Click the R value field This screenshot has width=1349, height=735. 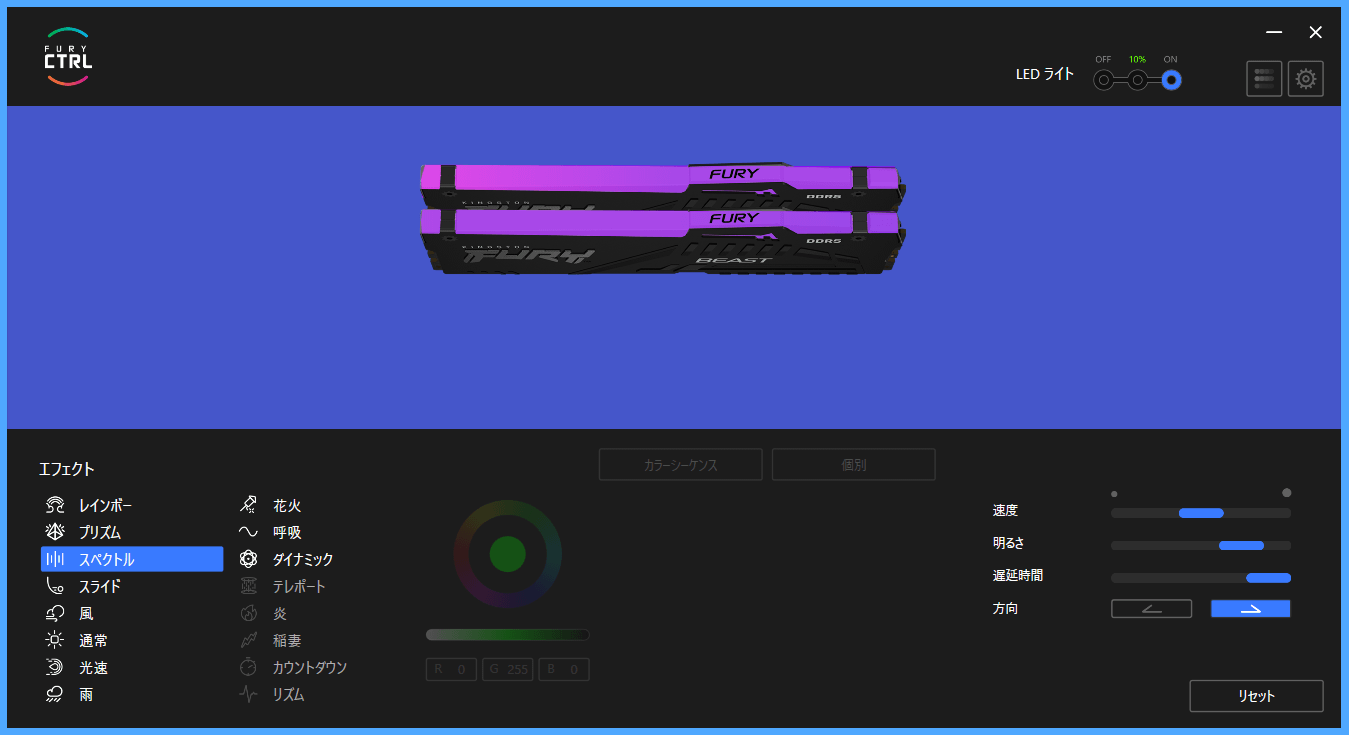pyautogui.click(x=452, y=670)
